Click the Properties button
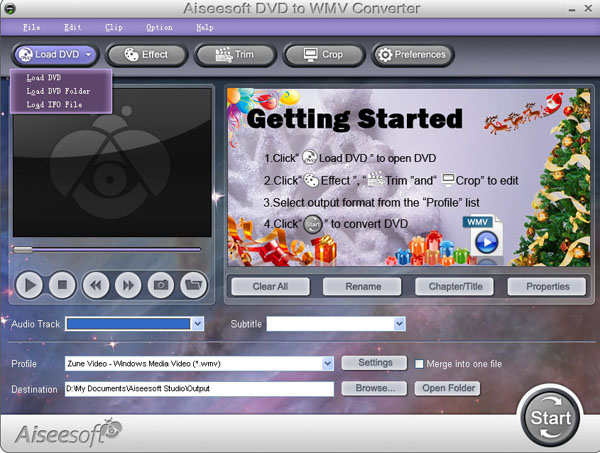This screenshot has width=600, height=453. pyautogui.click(x=548, y=287)
